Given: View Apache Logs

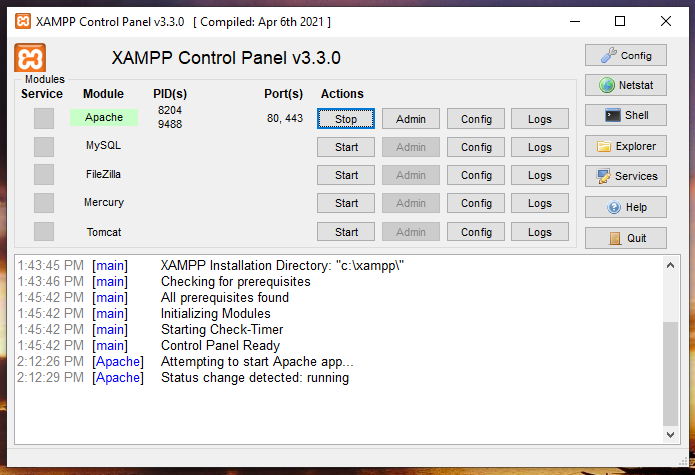Looking at the screenshot, I should (x=539, y=119).
